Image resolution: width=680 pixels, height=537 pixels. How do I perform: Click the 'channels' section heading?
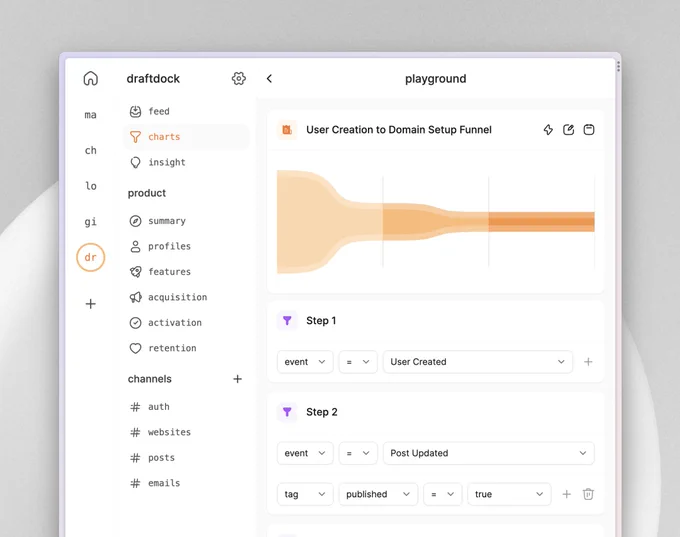click(x=150, y=379)
